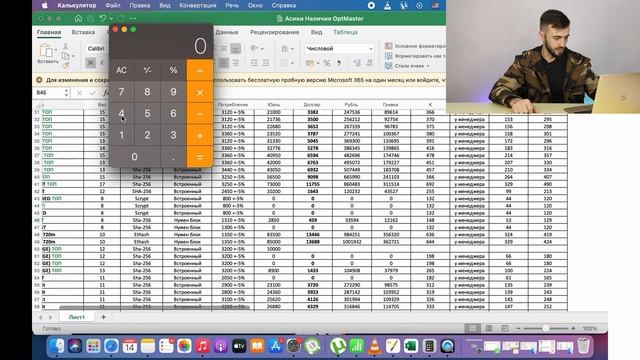Toggle sign with calculator +/- key
640x360 pixels.
click(x=147, y=70)
